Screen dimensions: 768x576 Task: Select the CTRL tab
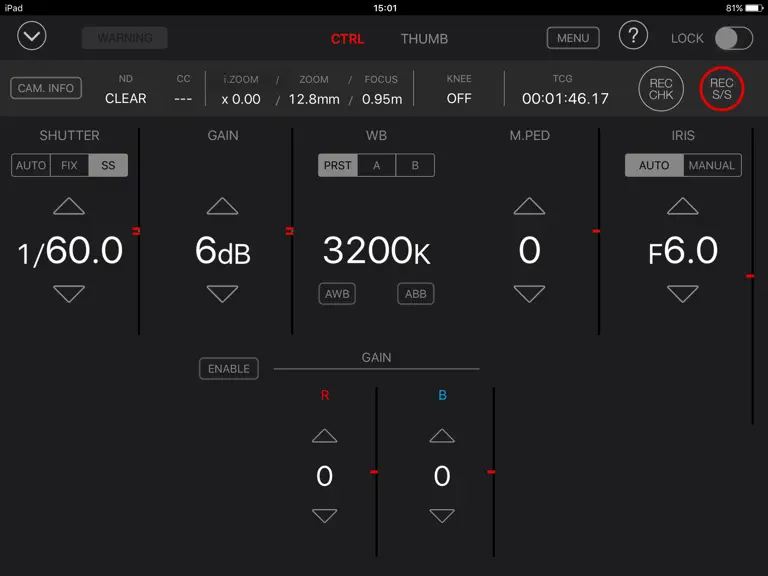click(x=347, y=39)
